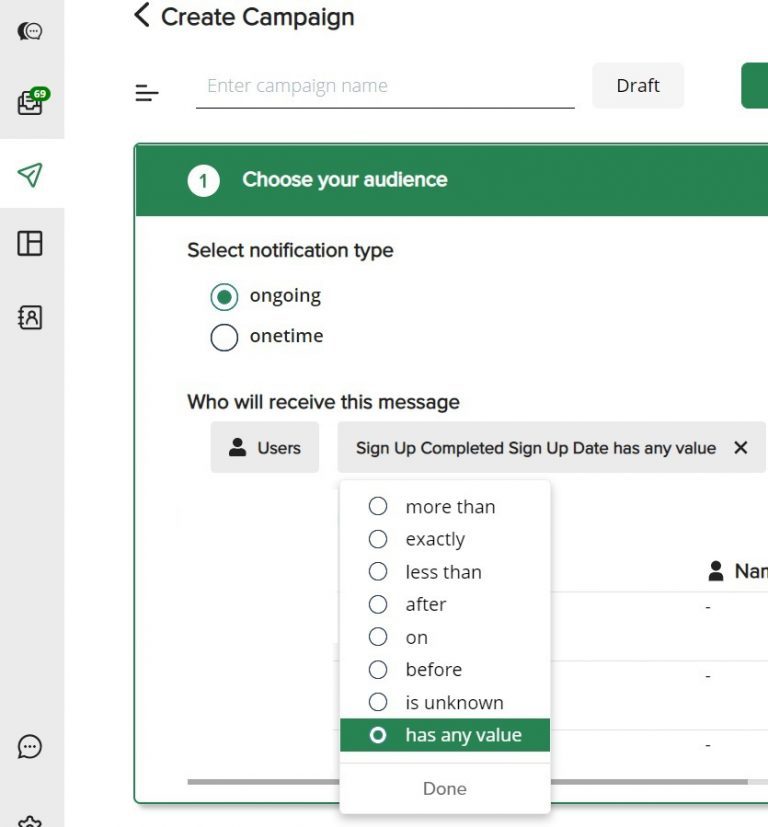Click the Draft status button
The height and width of the screenshot is (827, 768).
638,86
